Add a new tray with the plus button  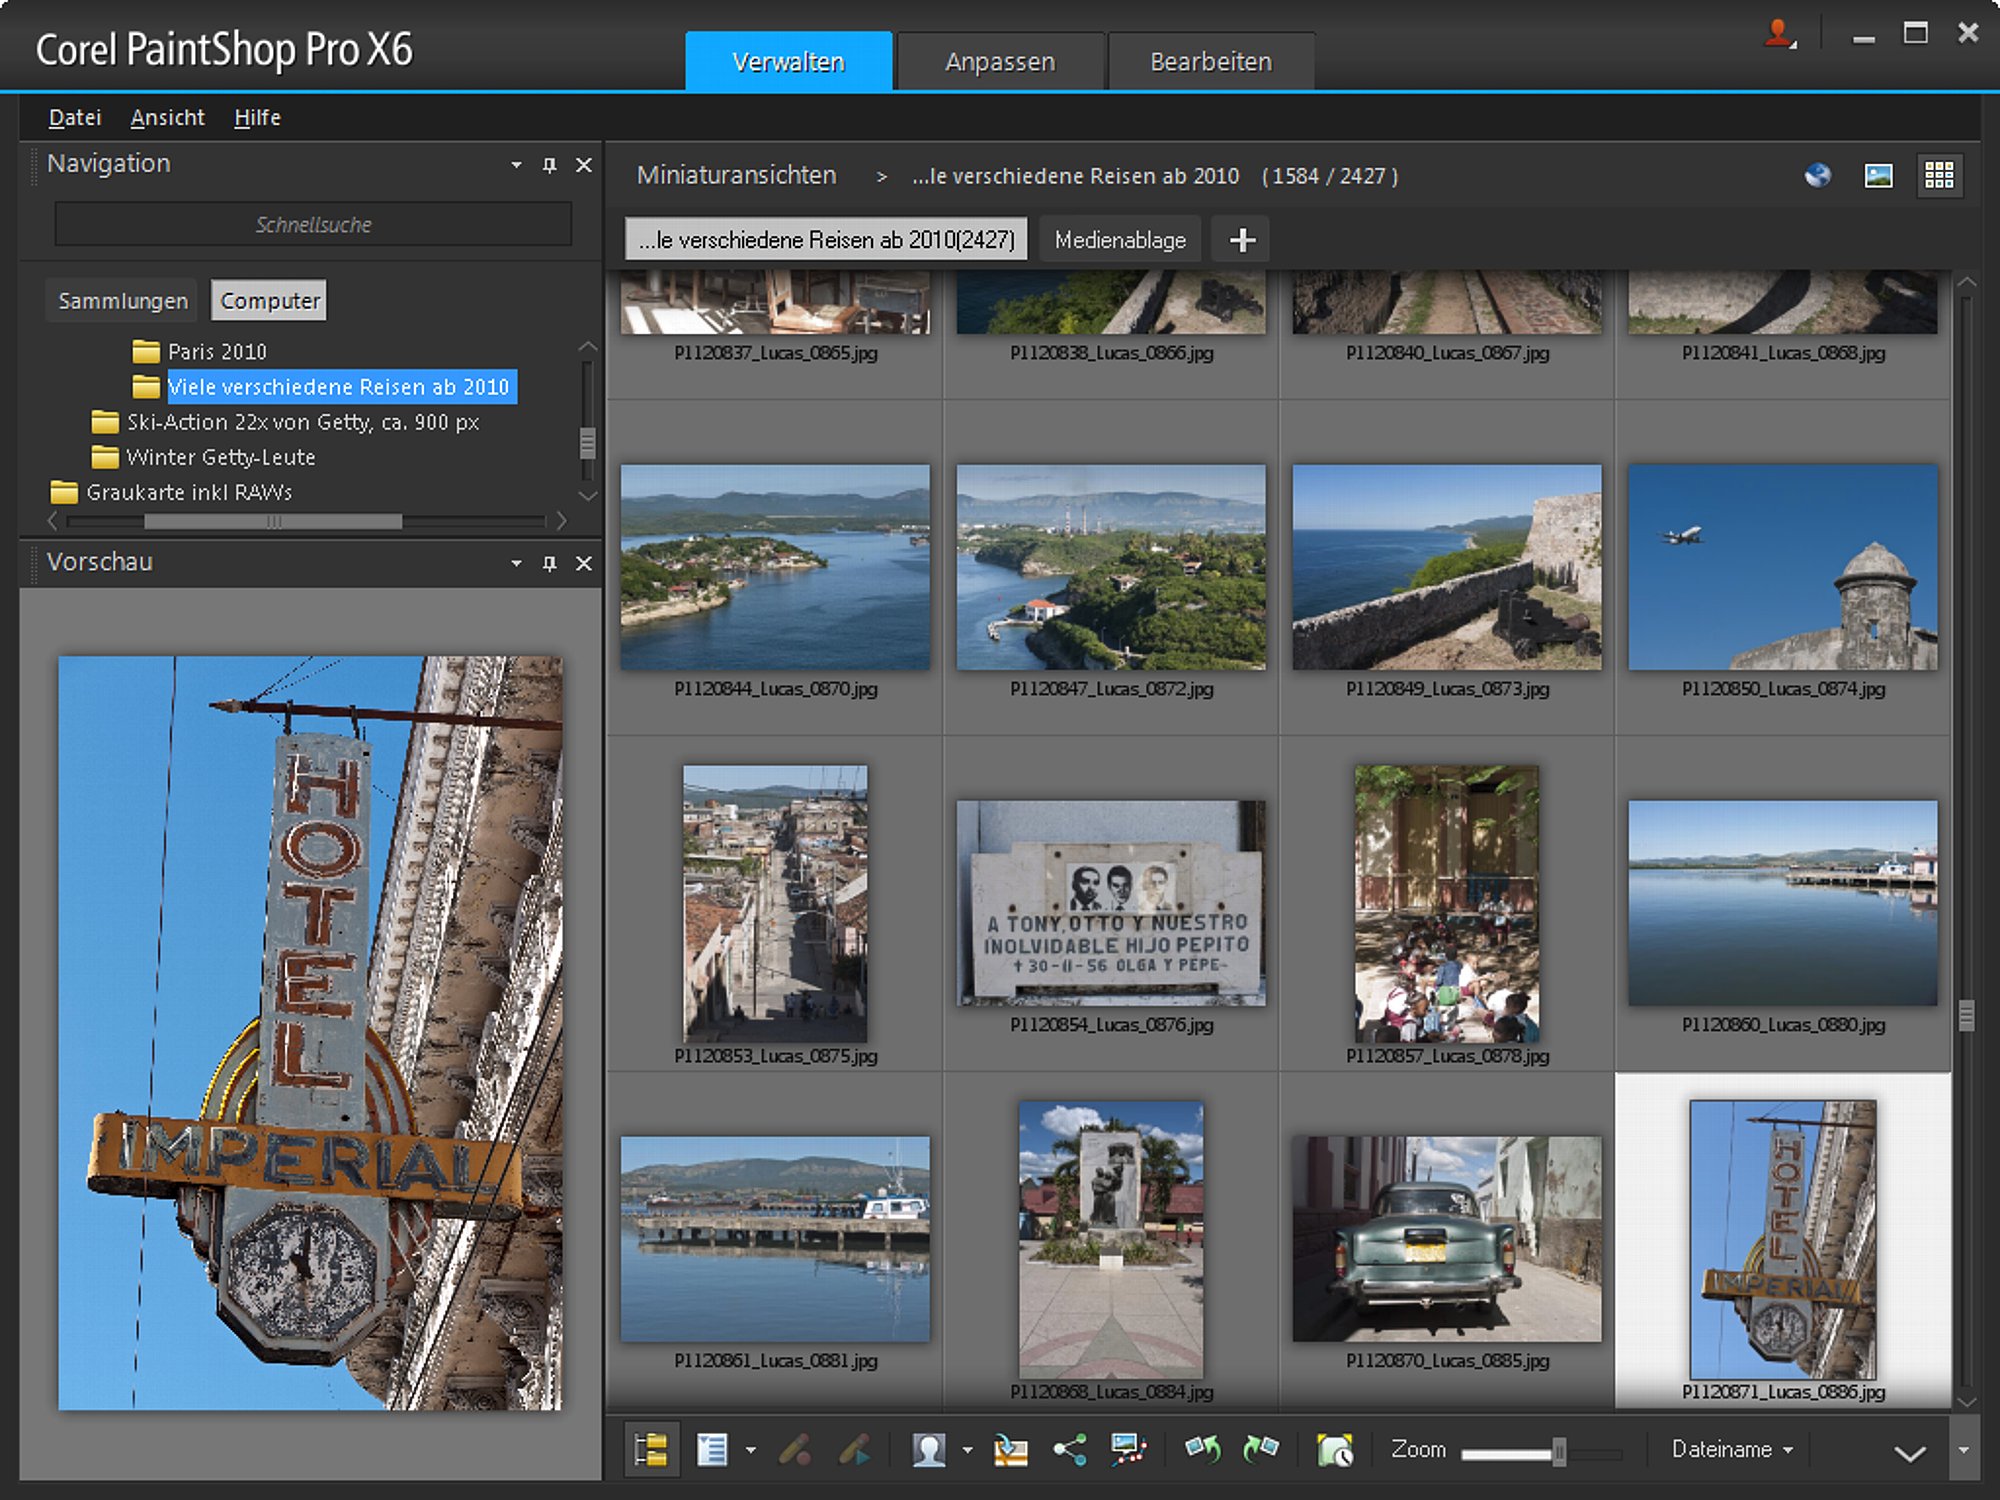1242,240
